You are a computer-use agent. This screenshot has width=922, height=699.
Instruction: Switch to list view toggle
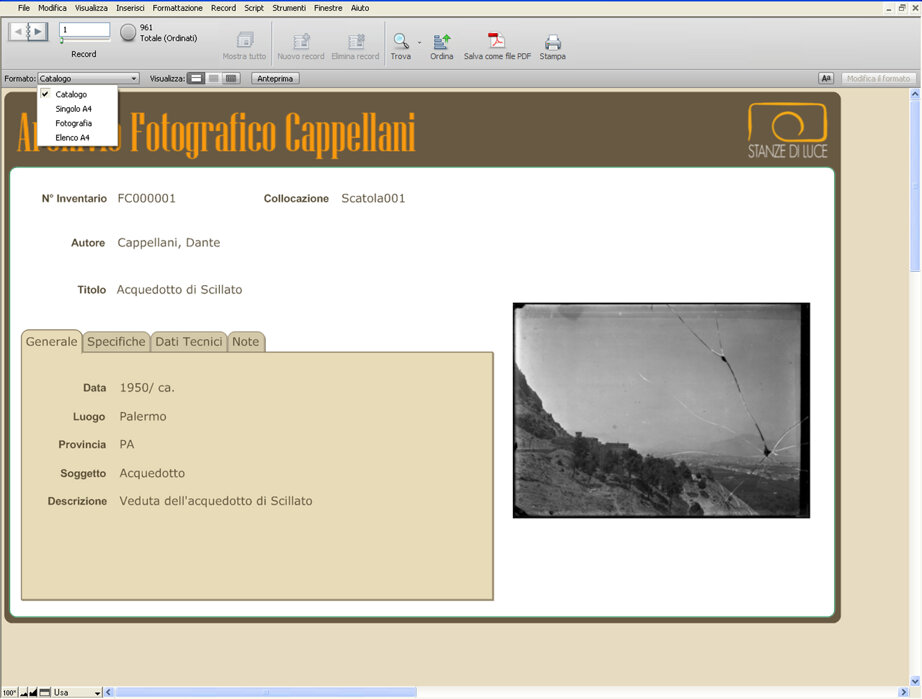click(214, 78)
